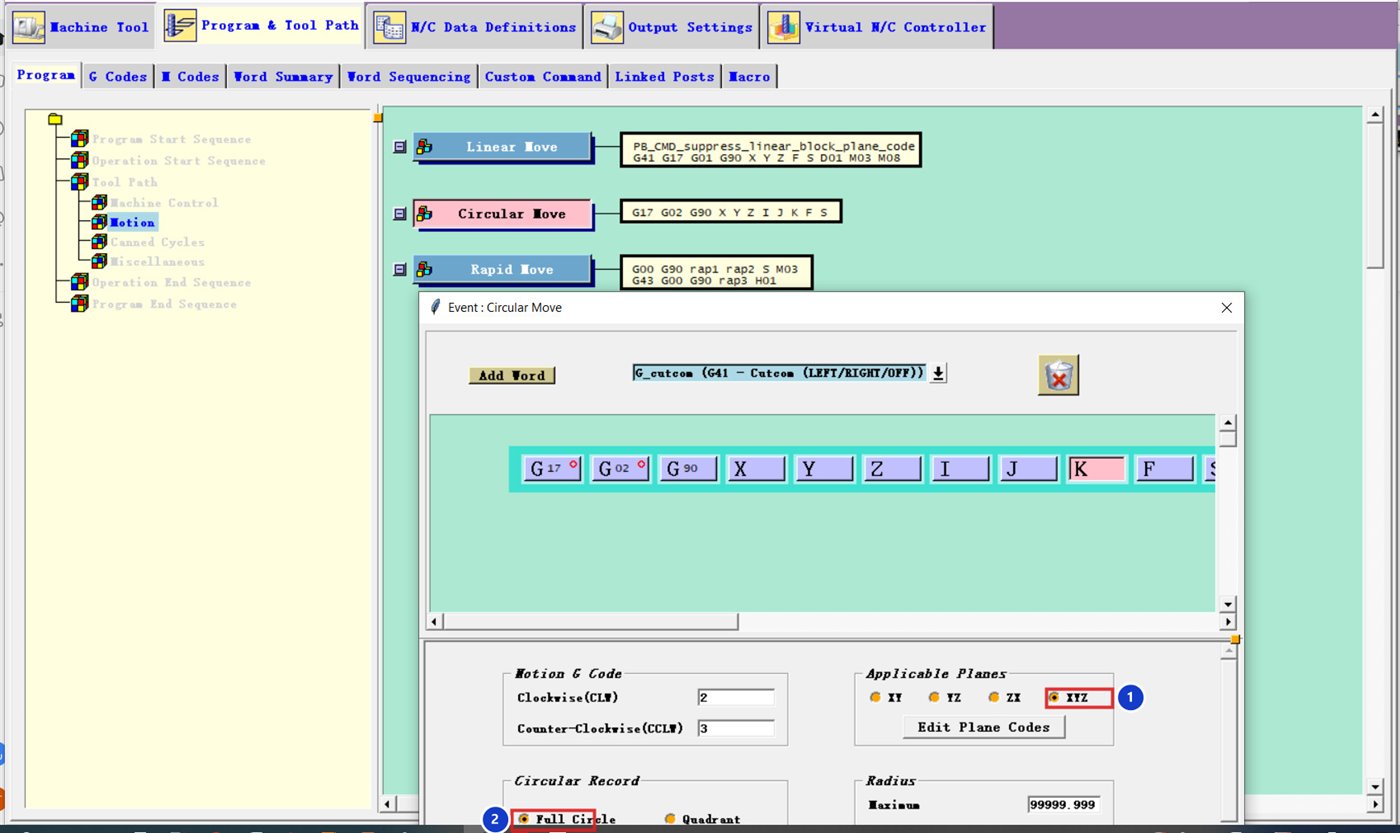Viewport: 1400px width, 833px height.
Task: Select Miscellaneous tree node
Action: 157,261
